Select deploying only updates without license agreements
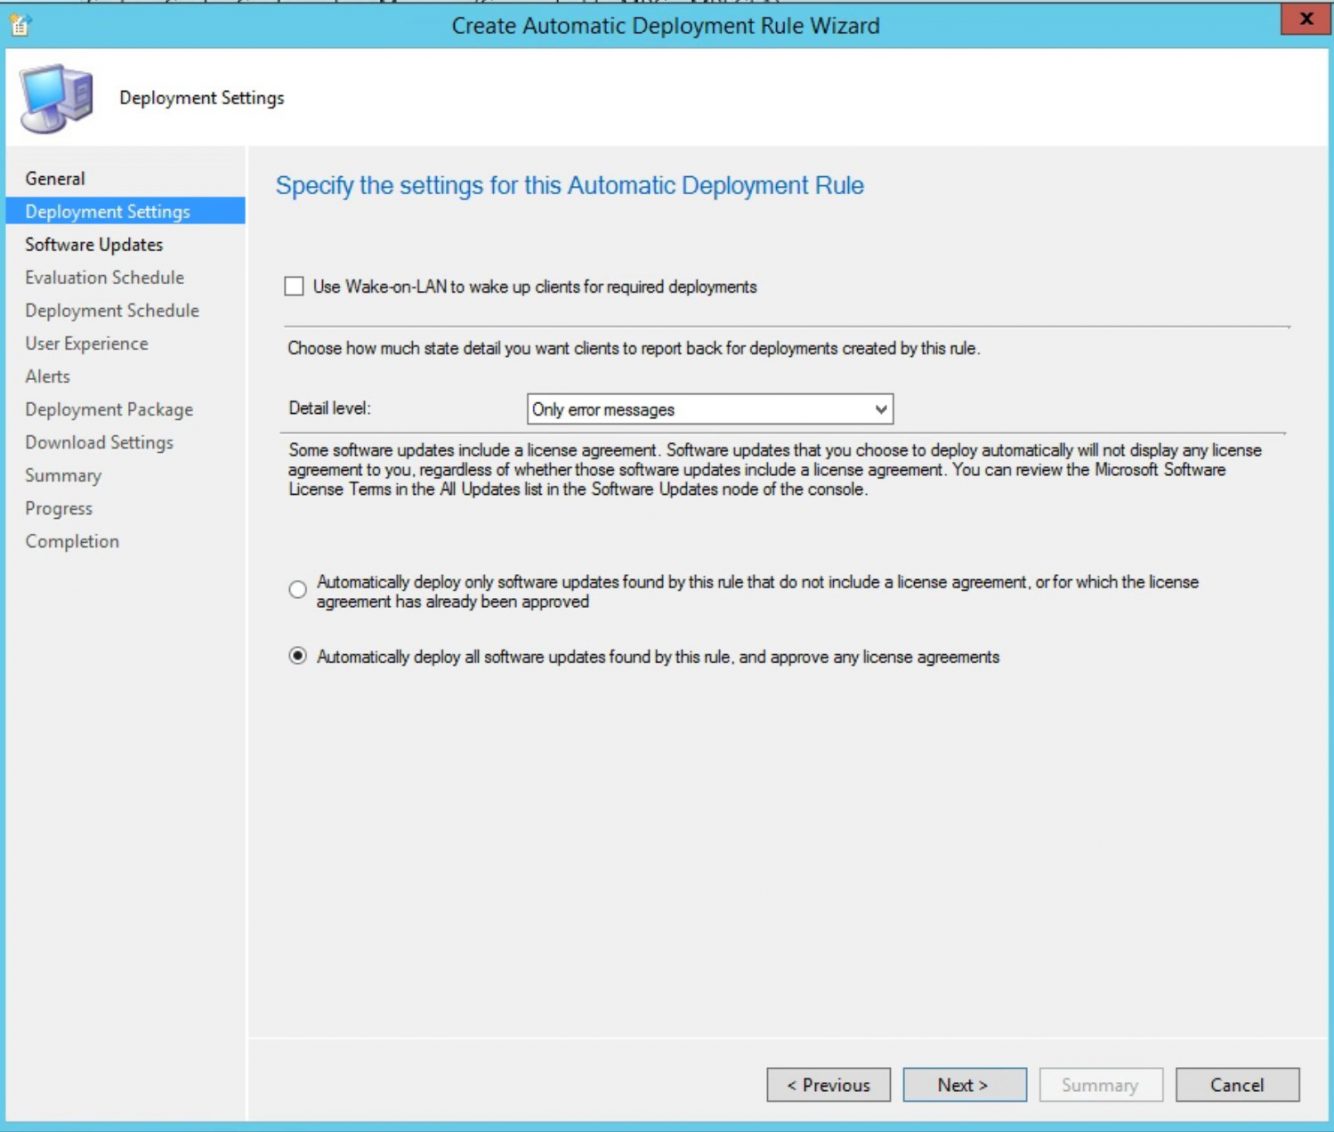The width and height of the screenshot is (1334, 1132). coord(297,590)
